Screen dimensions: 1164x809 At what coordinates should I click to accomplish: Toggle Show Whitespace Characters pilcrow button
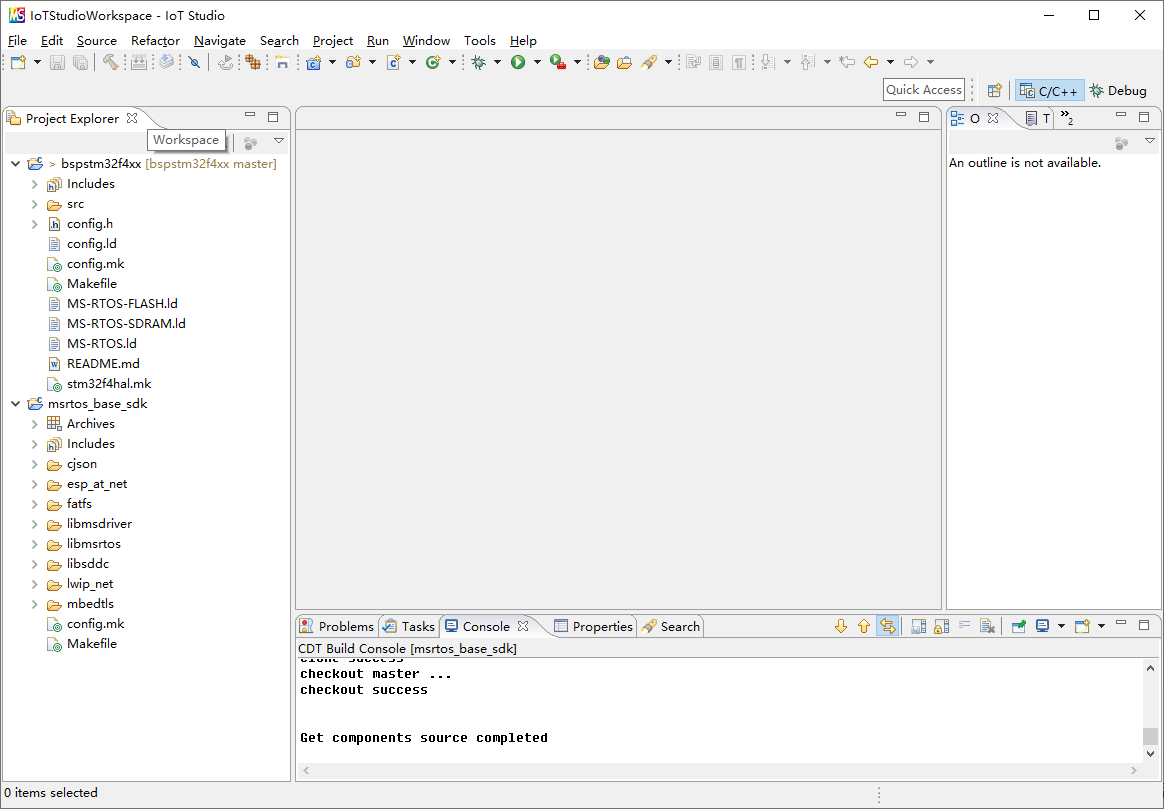point(739,62)
